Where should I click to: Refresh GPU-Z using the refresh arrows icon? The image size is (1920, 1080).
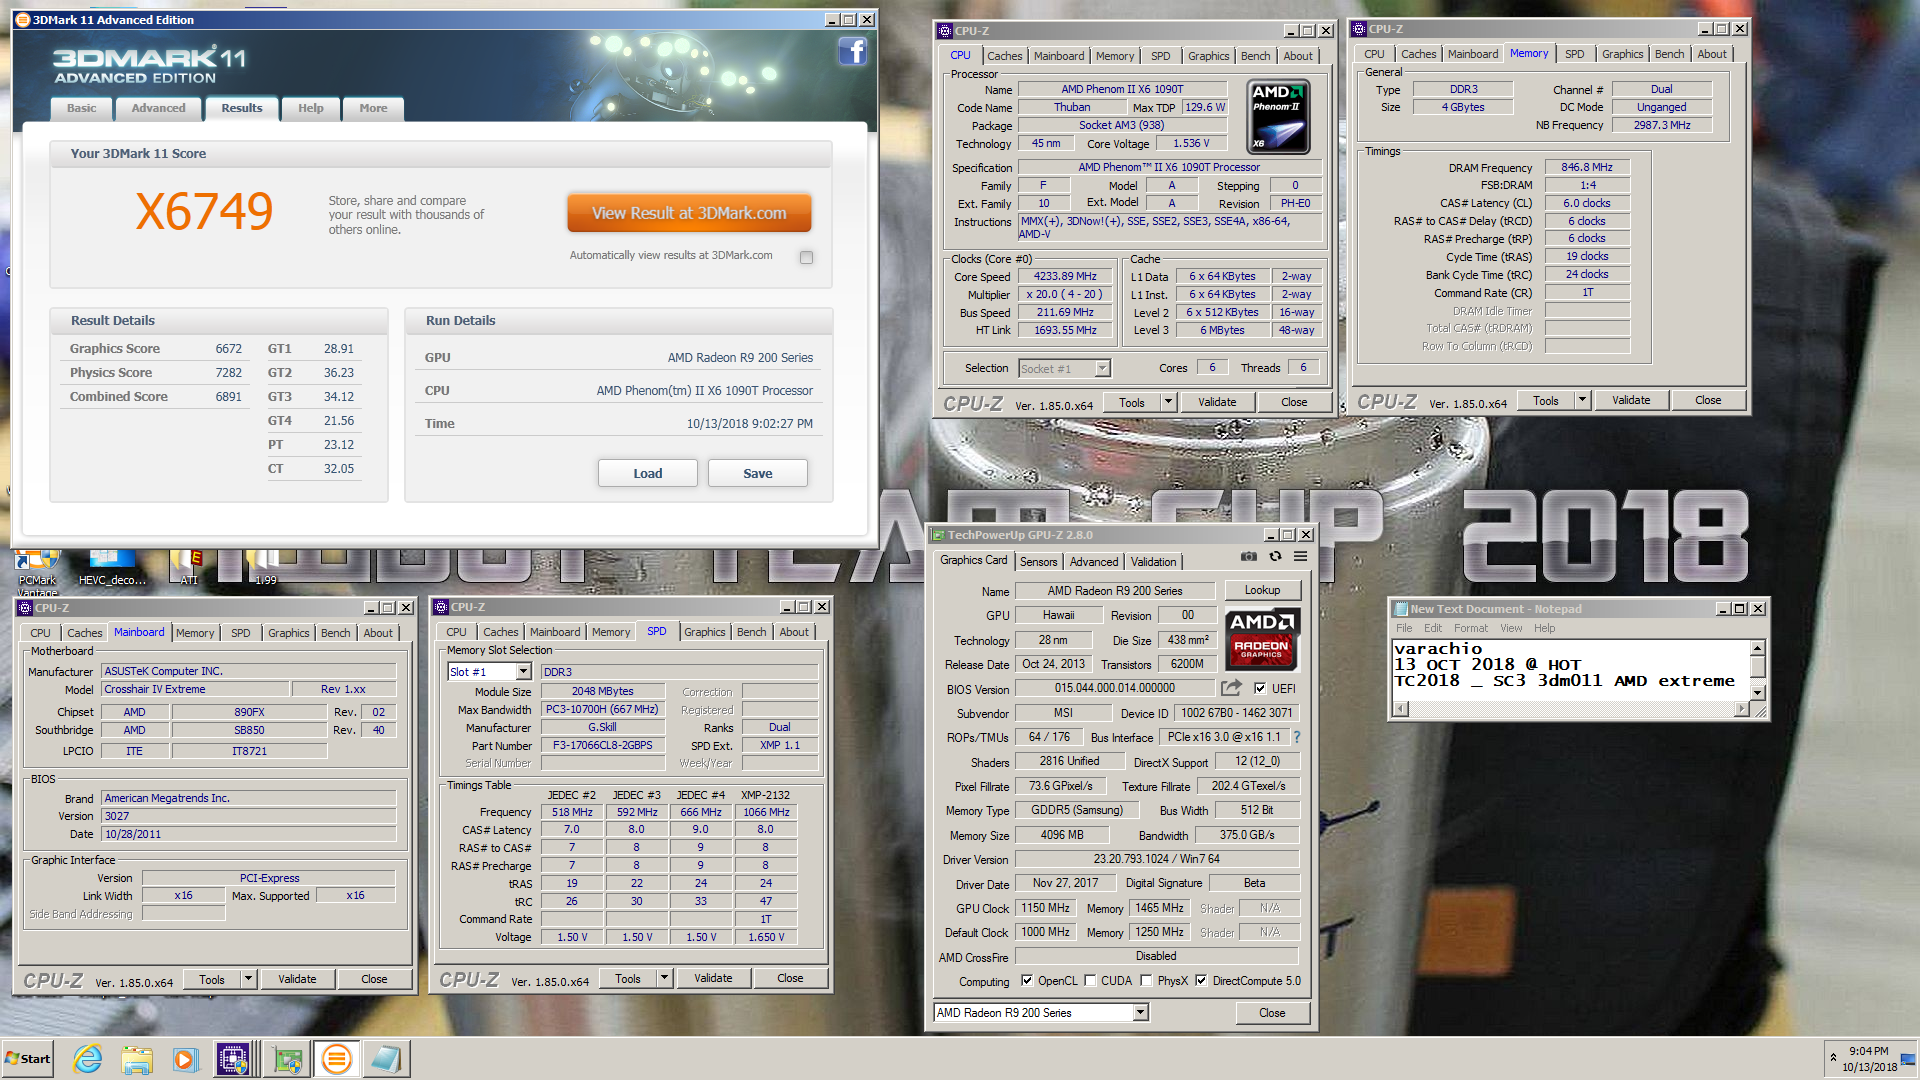click(x=1275, y=557)
